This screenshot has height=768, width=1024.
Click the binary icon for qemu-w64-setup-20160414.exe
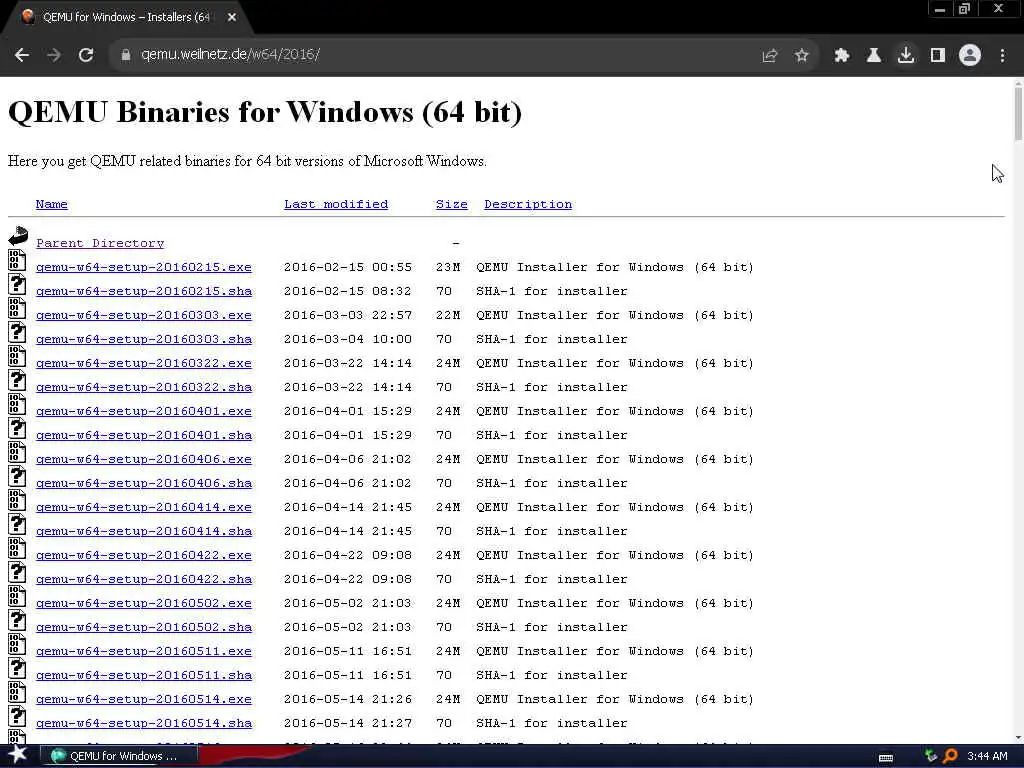(17, 500)
